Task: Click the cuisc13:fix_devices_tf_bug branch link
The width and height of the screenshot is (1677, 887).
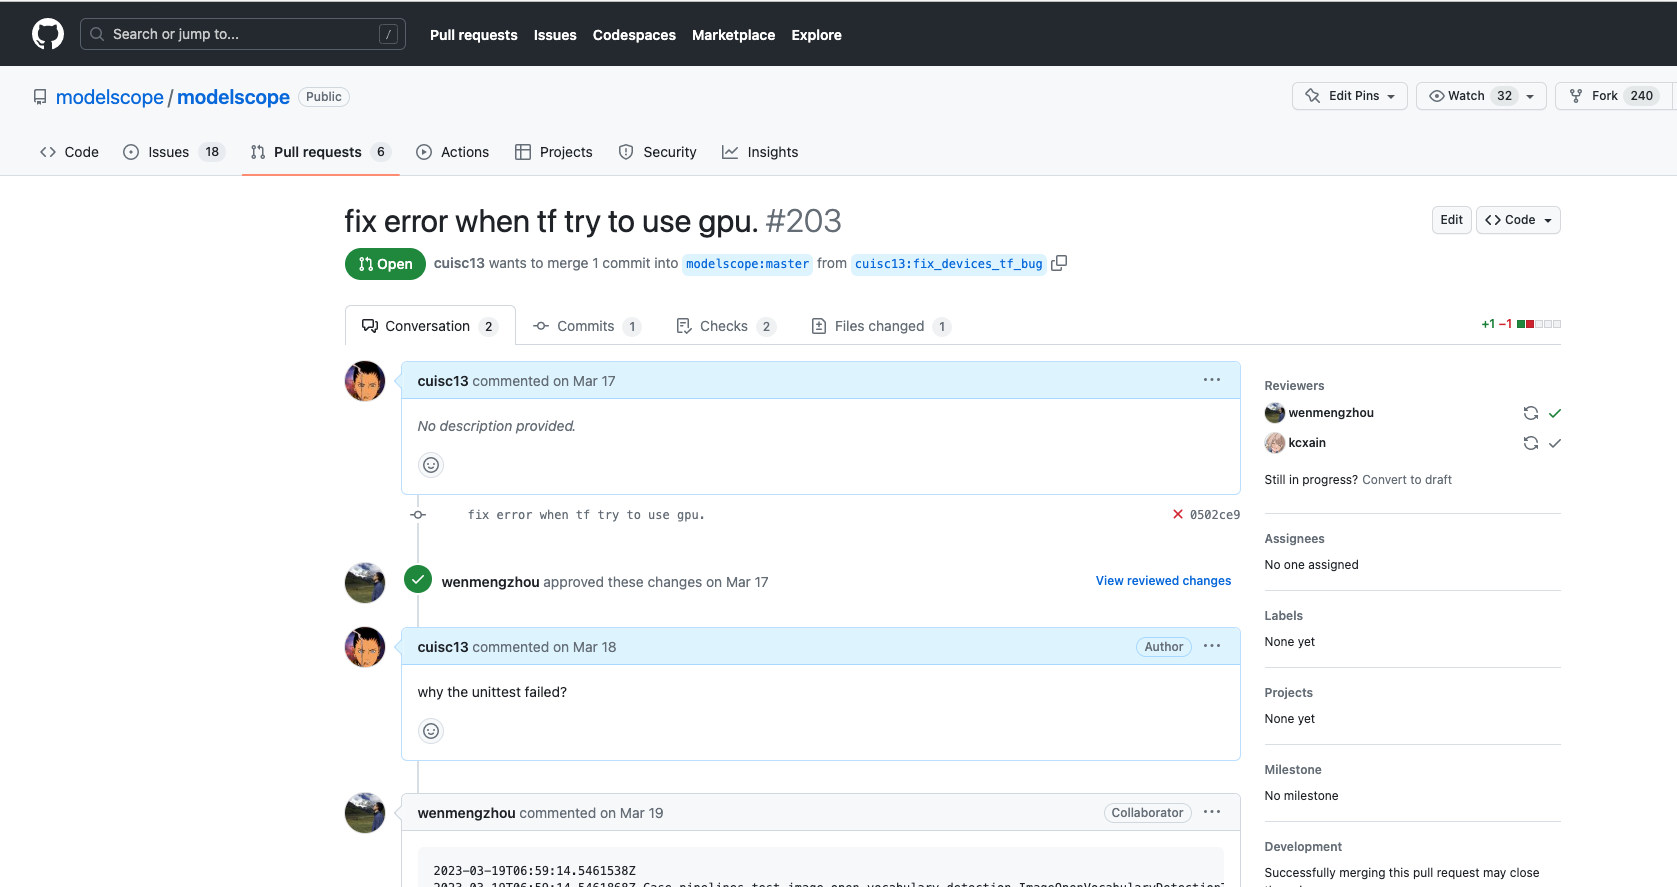Action: tap(948, 264)
